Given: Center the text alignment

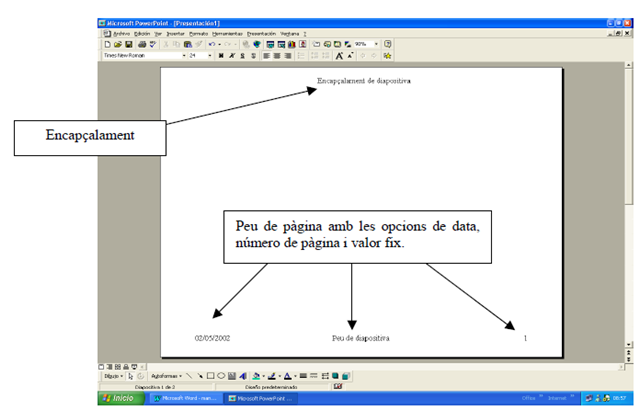Looking at the screenshot, I should point(277,56).
